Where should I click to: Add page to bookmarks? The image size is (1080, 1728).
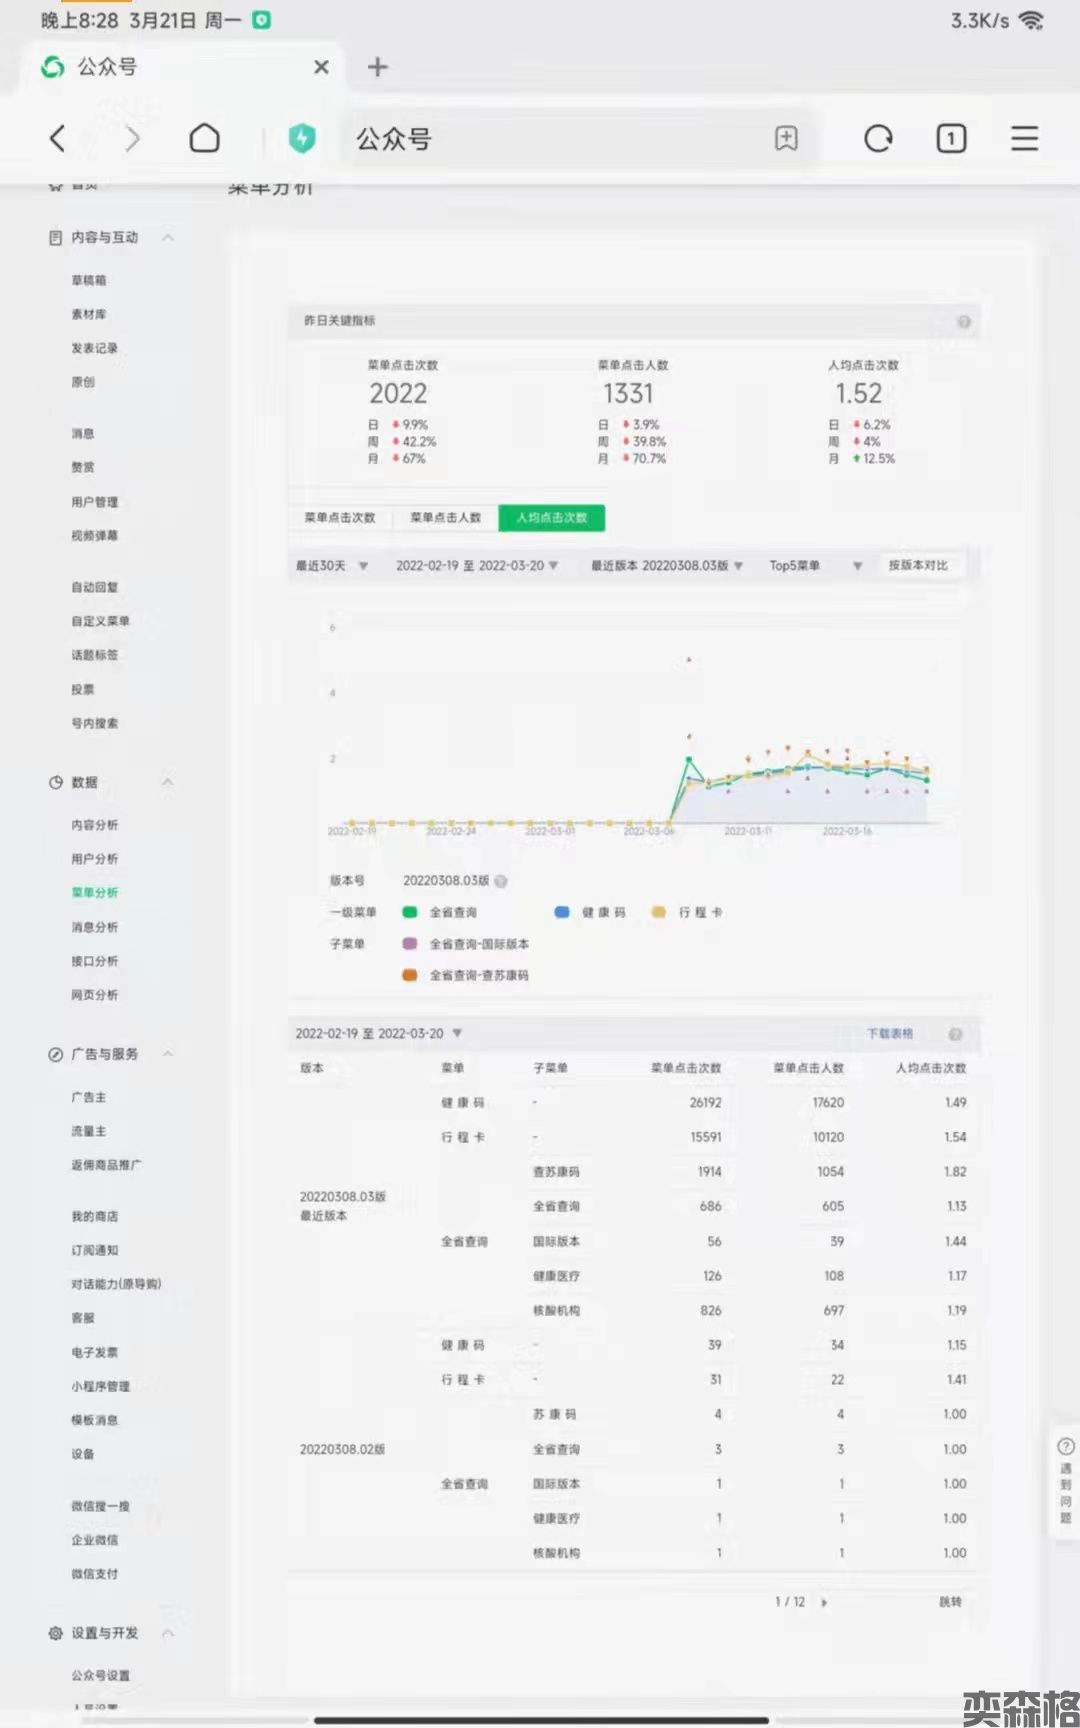pyautogui.click(x=786, y=138)
